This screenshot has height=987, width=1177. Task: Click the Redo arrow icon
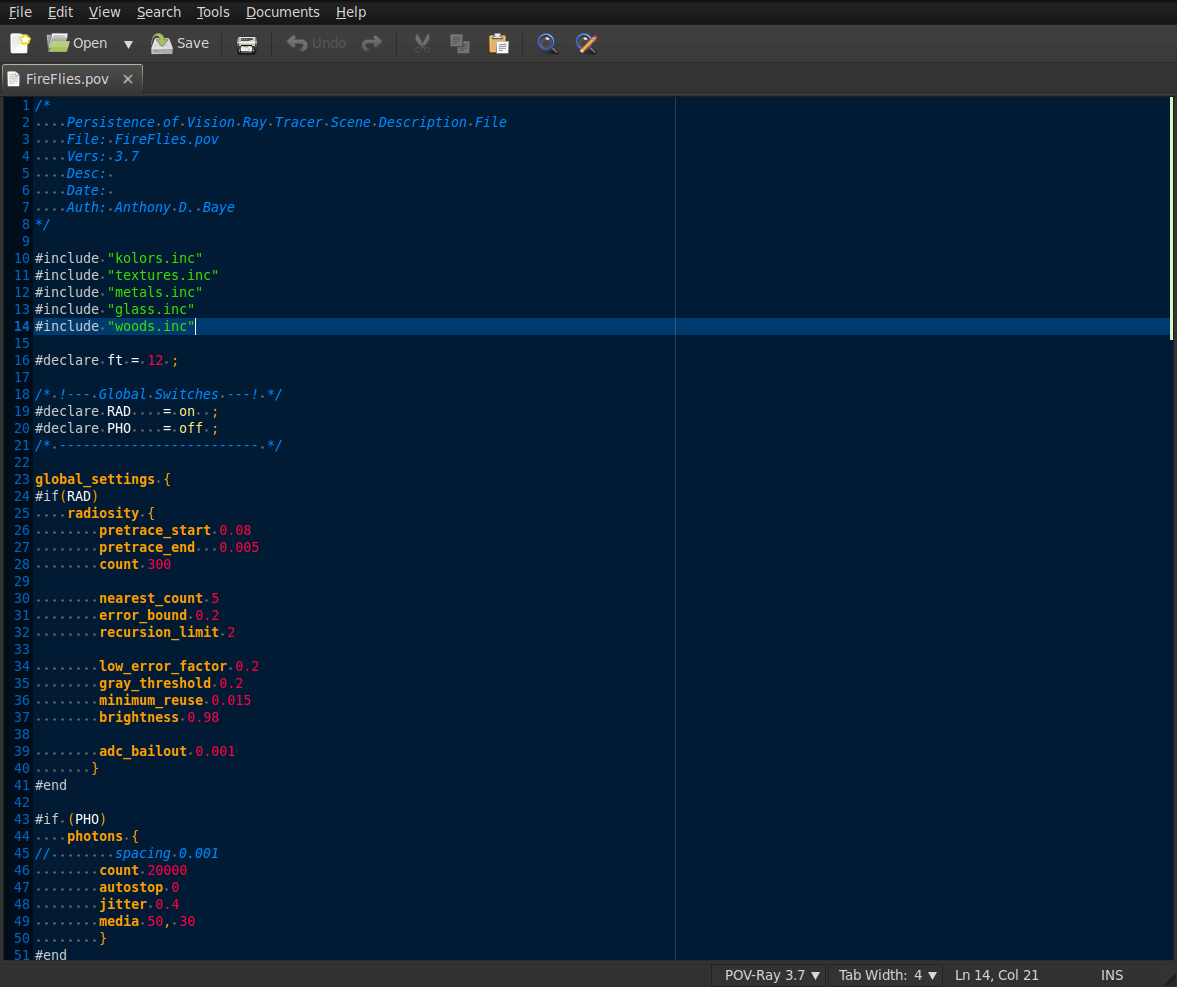coord(372,43)
